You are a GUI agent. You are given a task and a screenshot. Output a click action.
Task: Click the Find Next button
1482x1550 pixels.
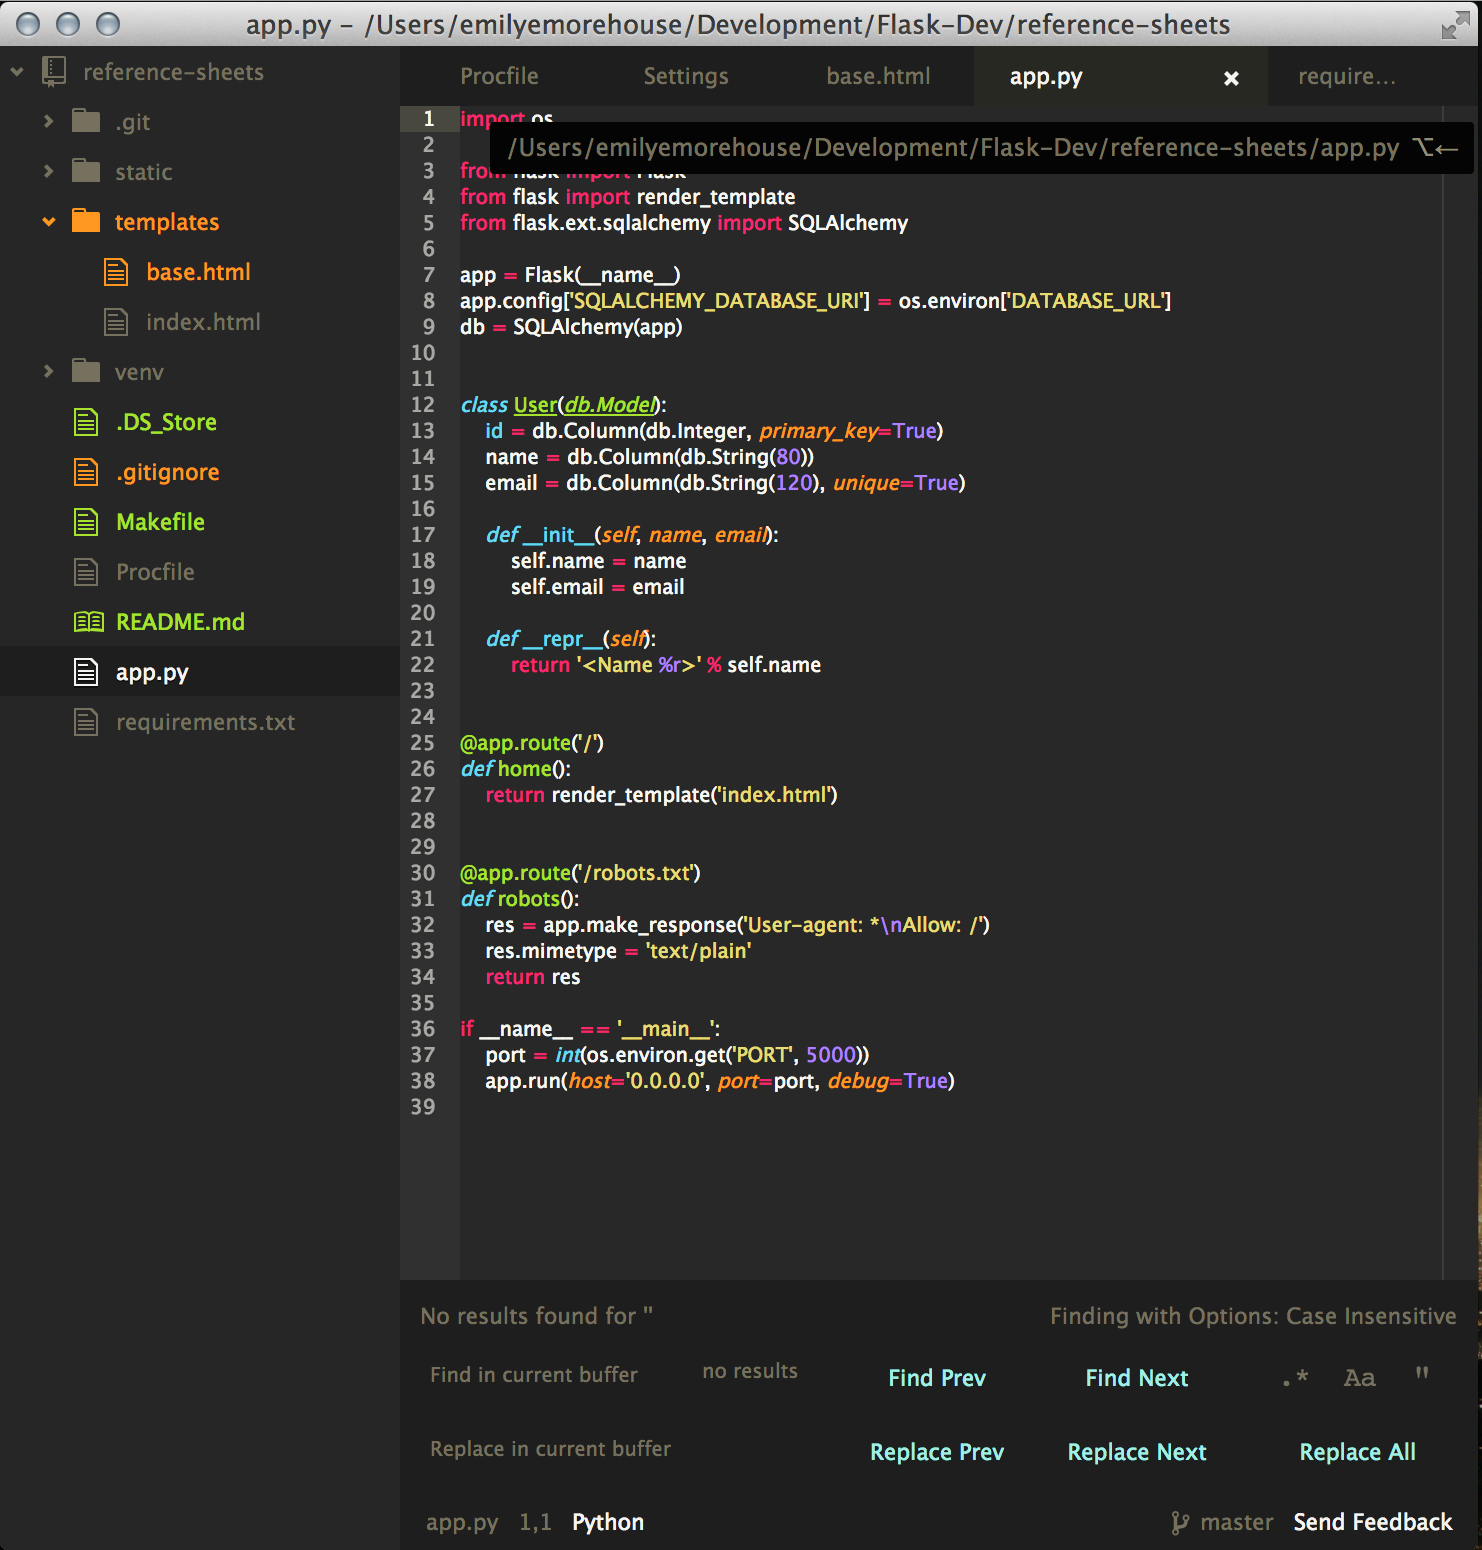(x=1136, y=1377)
